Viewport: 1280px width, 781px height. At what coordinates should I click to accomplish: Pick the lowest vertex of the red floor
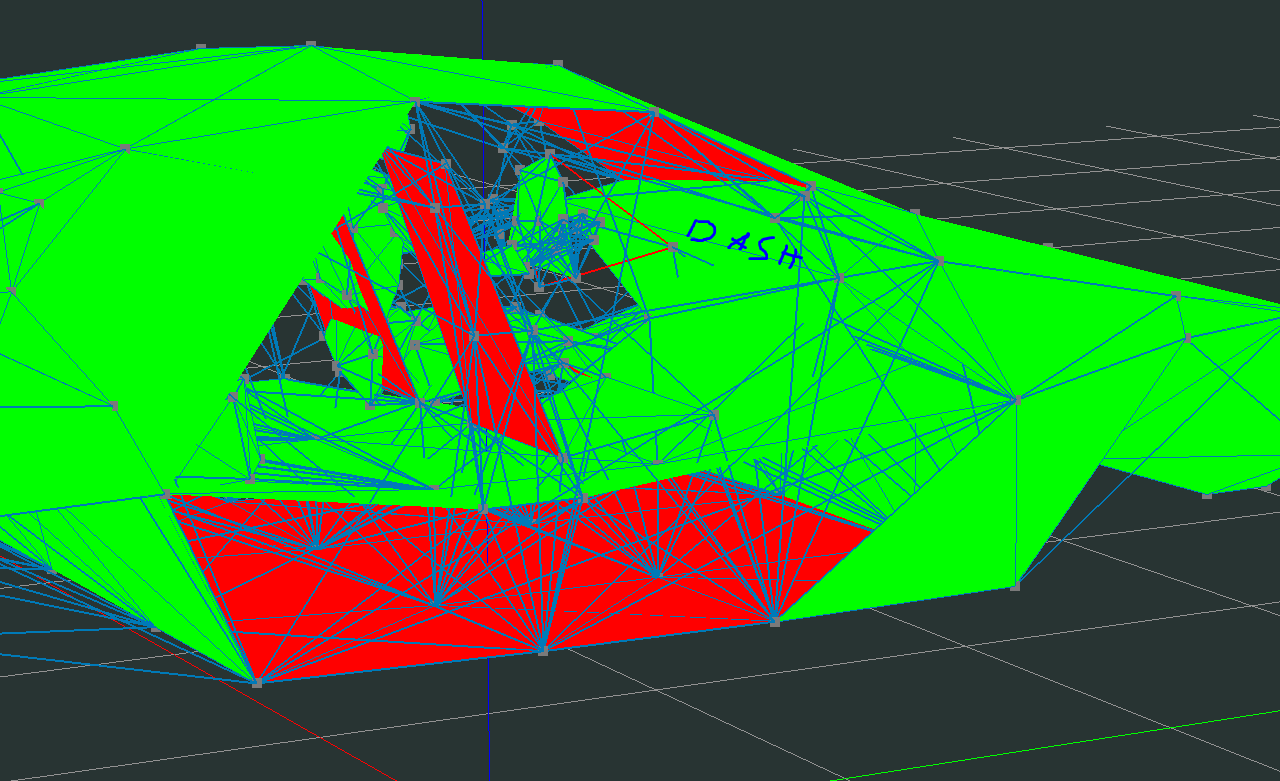257,683
